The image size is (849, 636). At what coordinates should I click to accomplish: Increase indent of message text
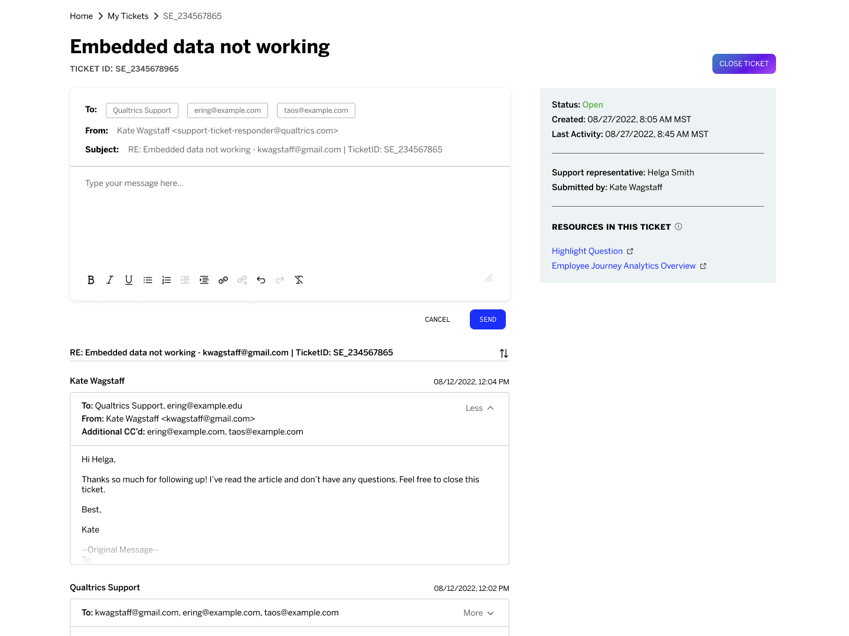click(204, 280)
